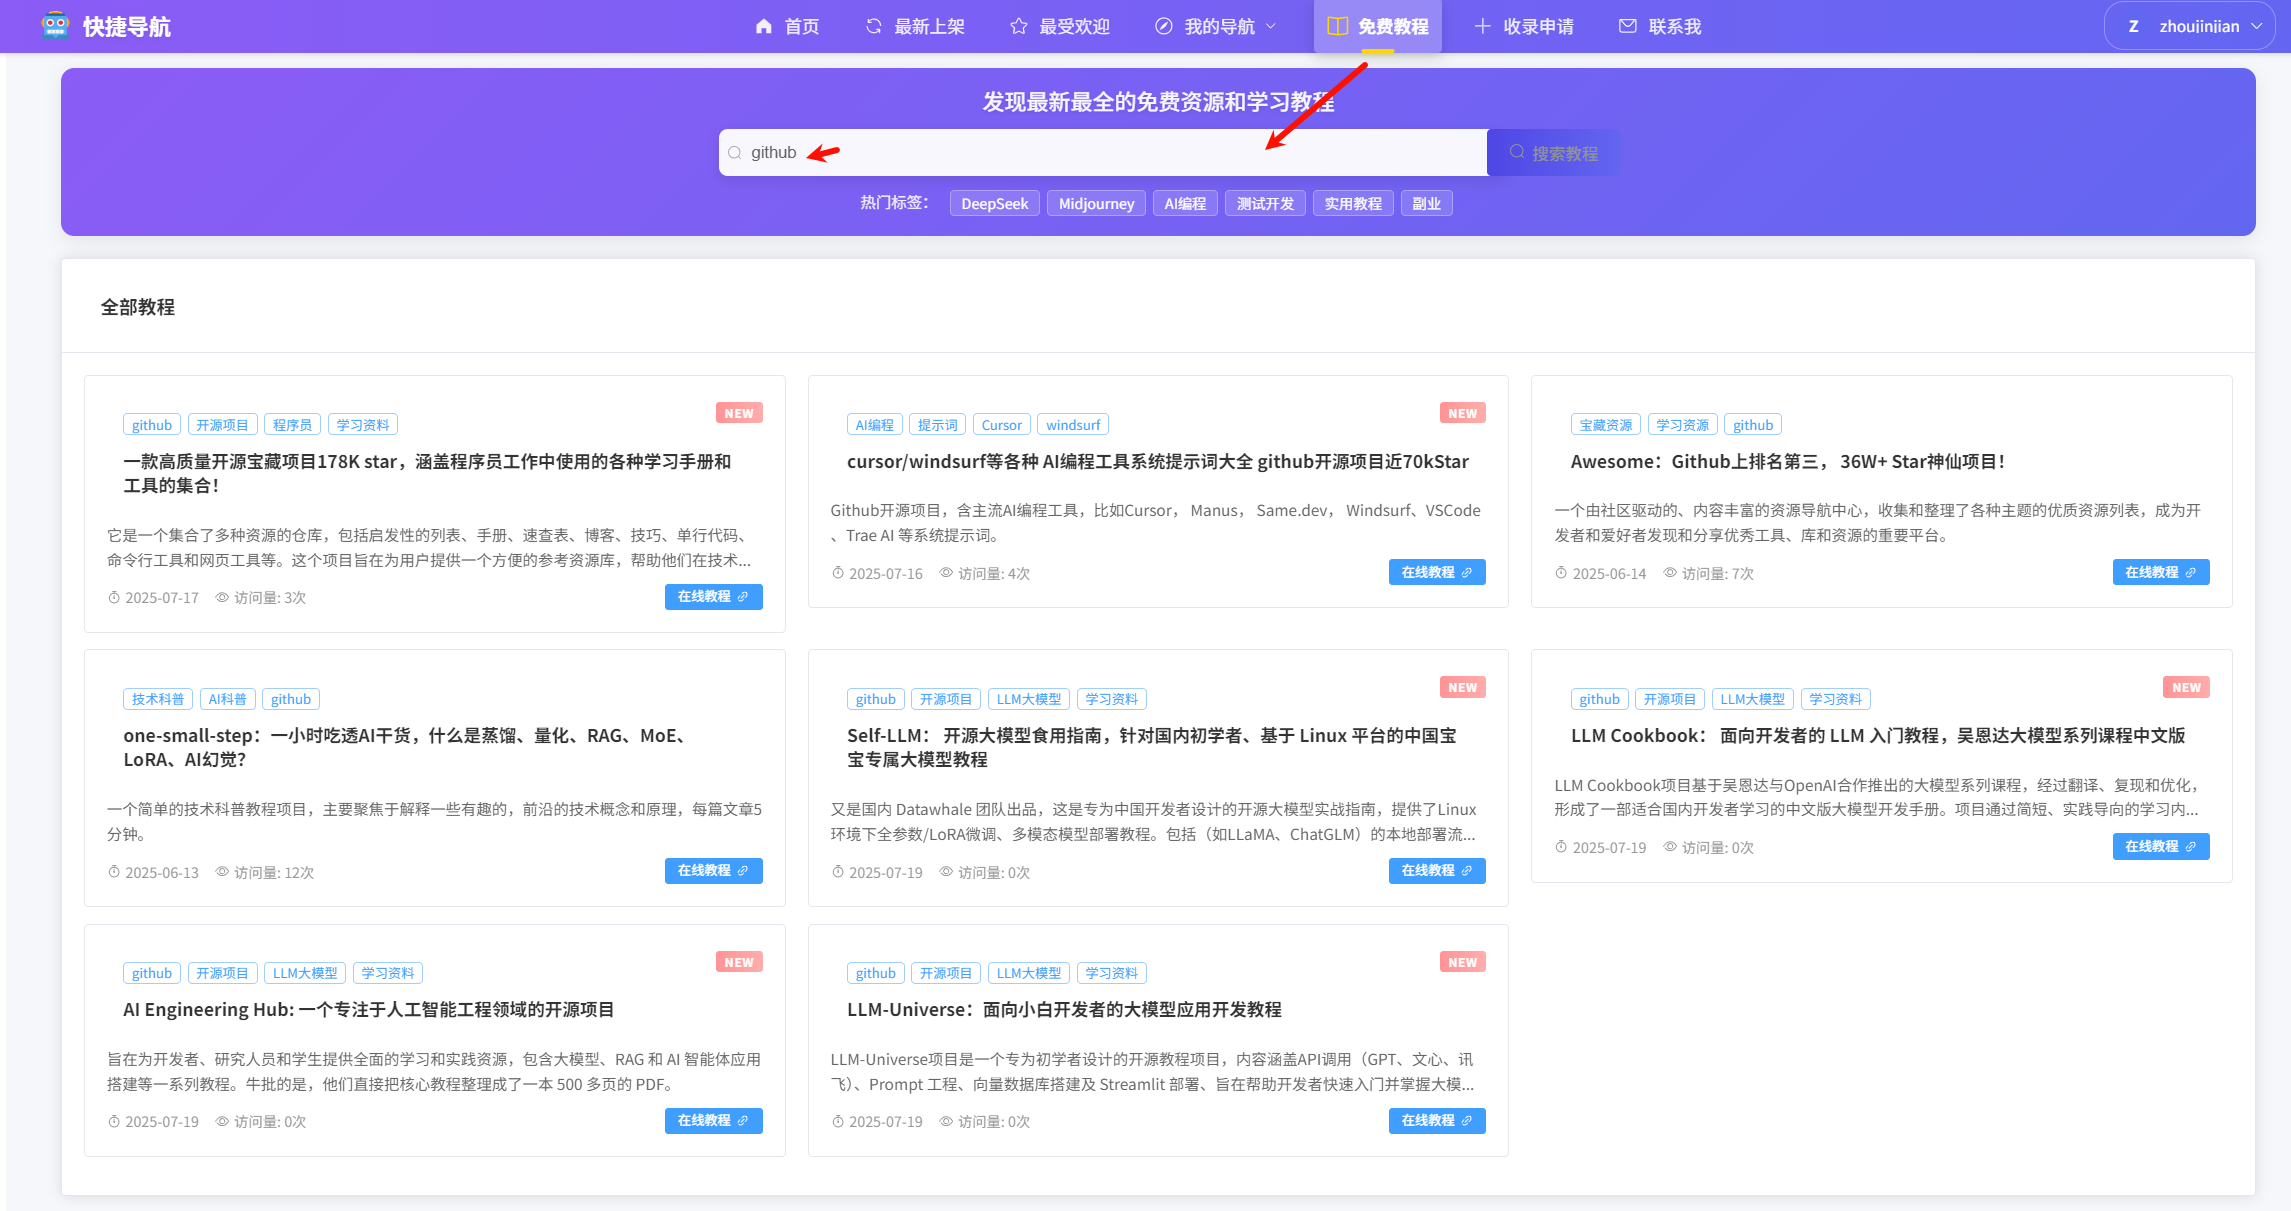Click the star icon beside 最受欢迎
Image resolution: width=2291 pixels, height=1211 pixels.
(x=1019, y=26)
